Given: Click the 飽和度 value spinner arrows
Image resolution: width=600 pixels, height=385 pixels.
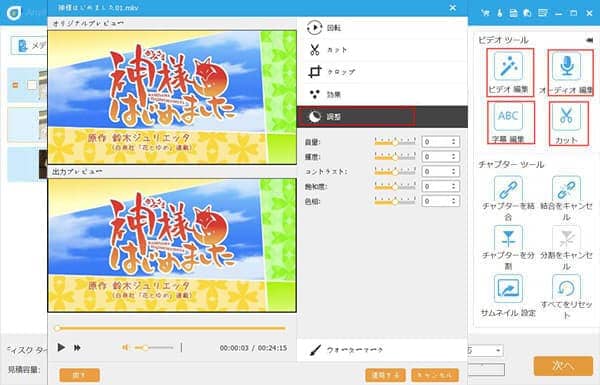Looking at the screenshot, I should point(453,186).
